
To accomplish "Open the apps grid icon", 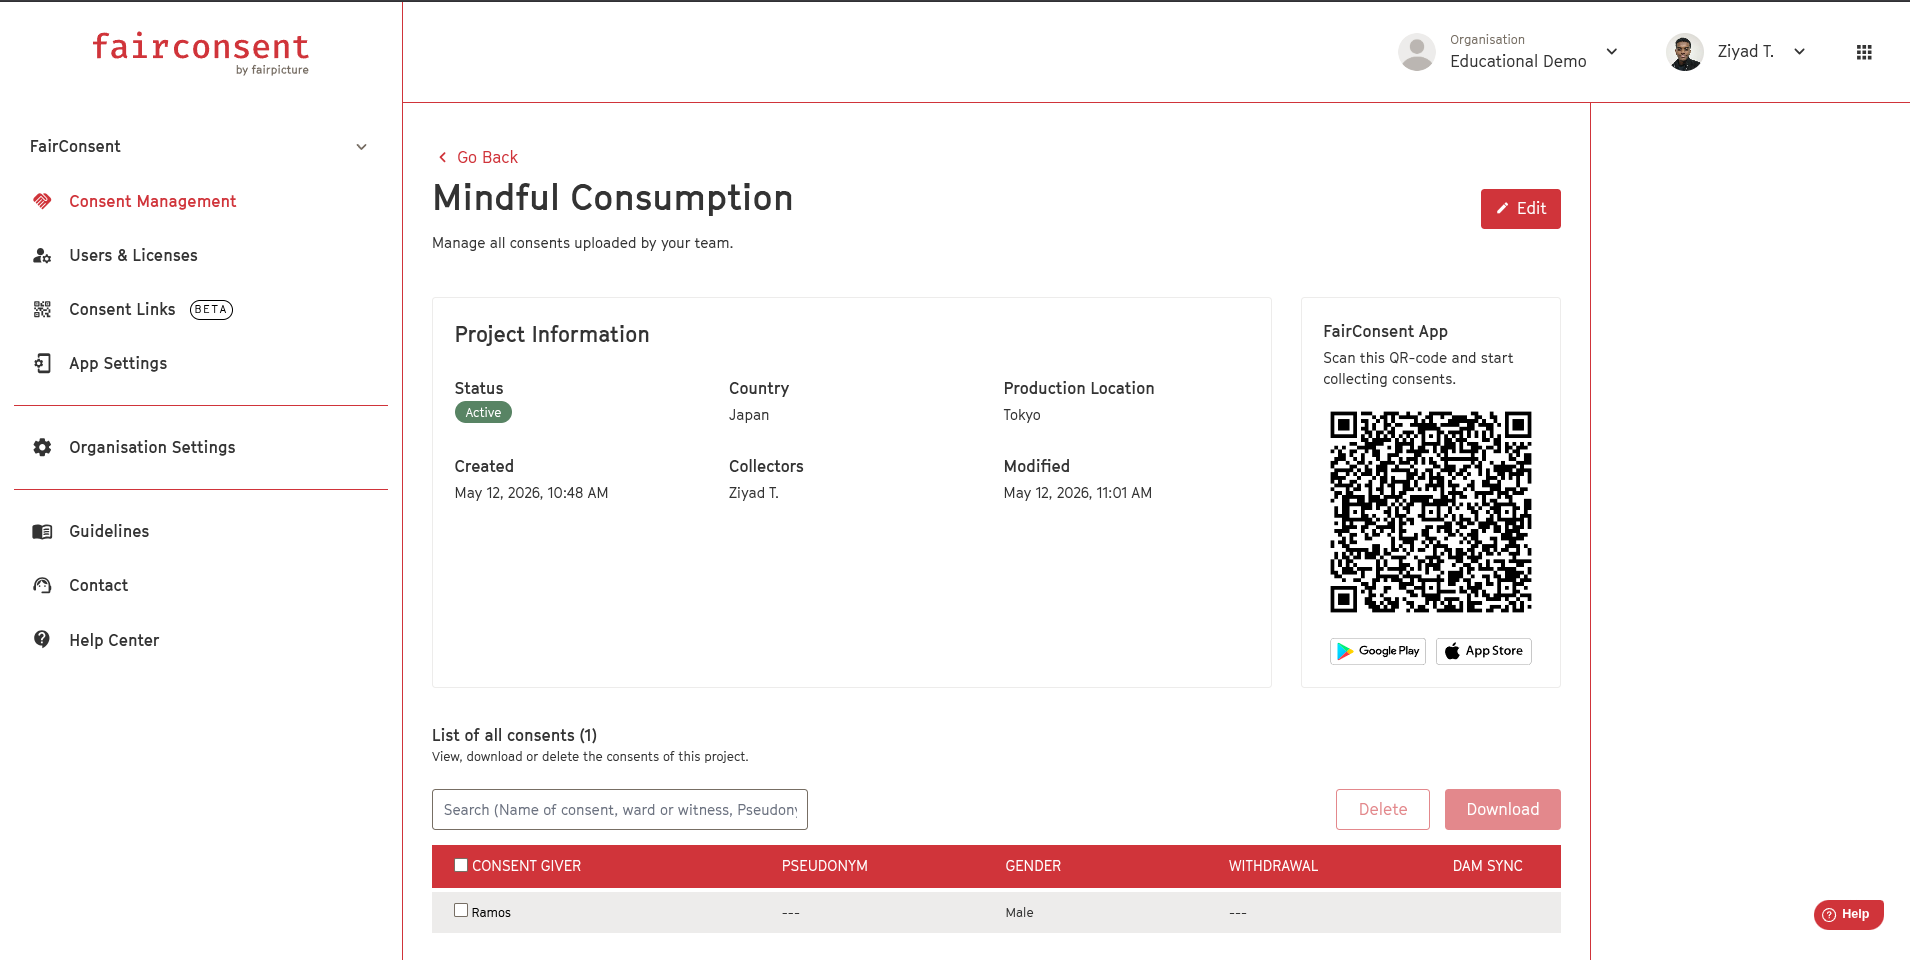I will [1864, 52].
